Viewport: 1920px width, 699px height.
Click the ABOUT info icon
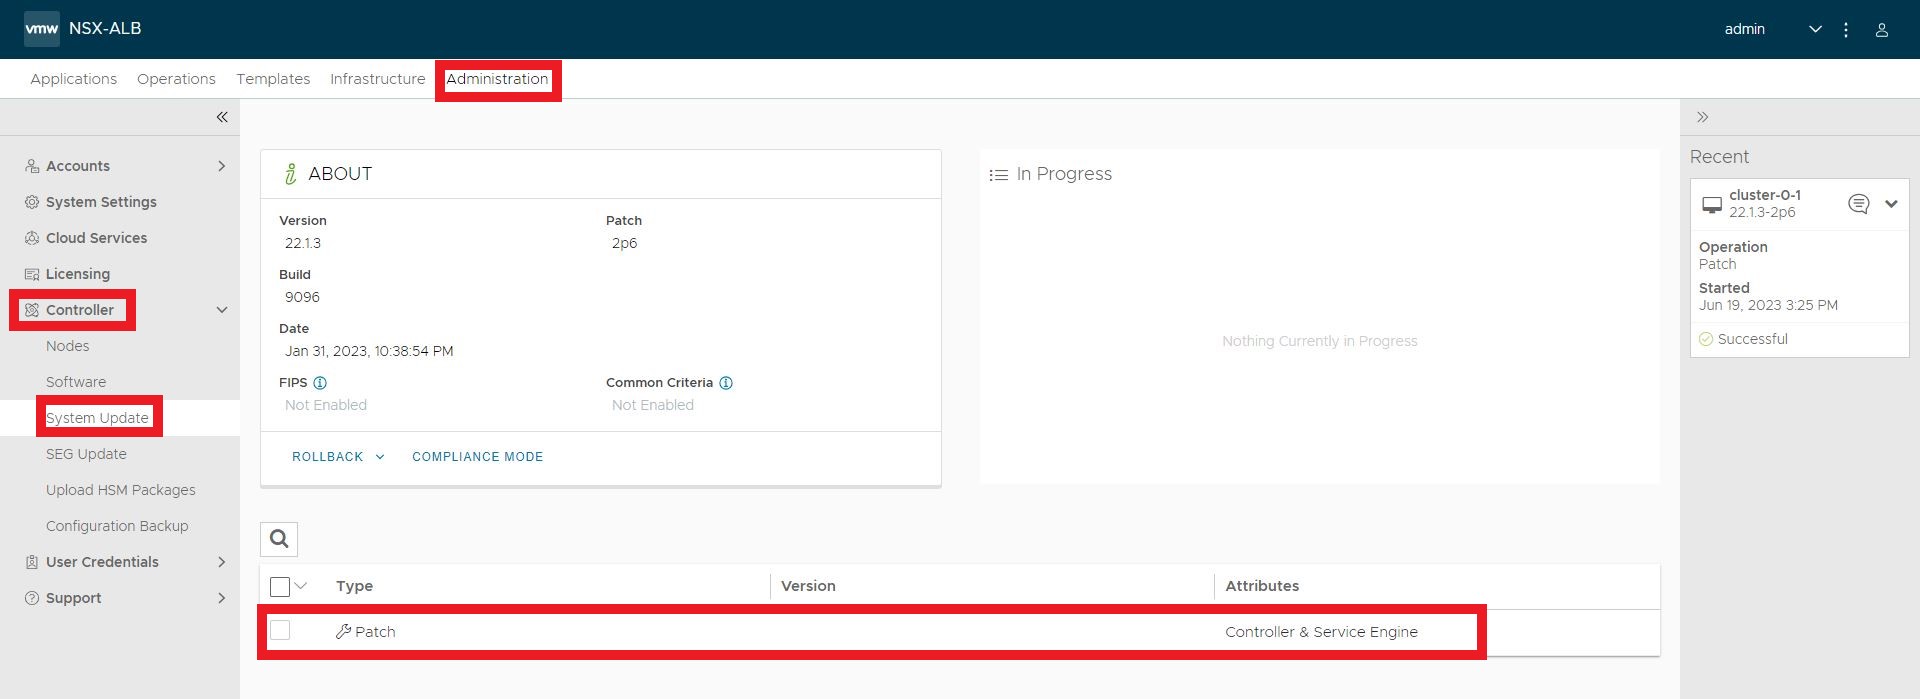coord(290,174)
